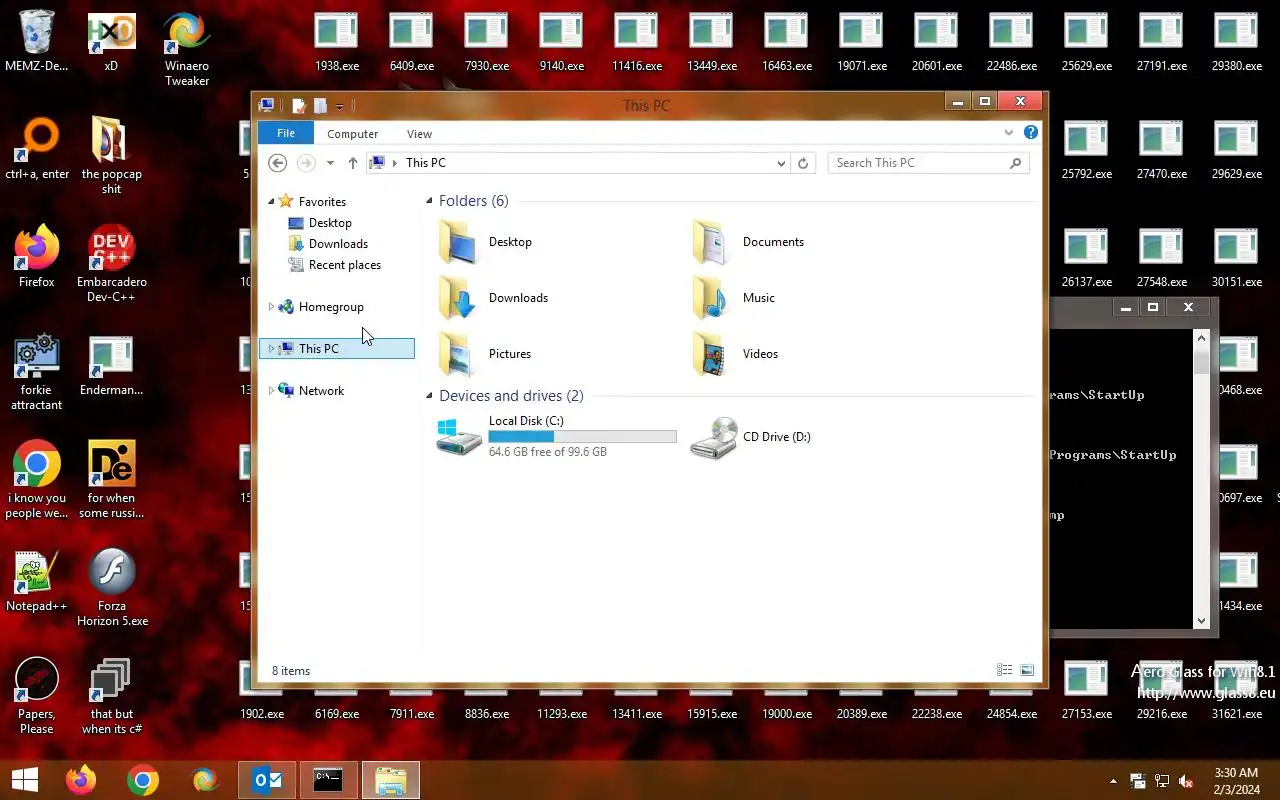Select the 29380.exe desktop file
The width and height of the screenshot is (1280, 800).
(1236, 42)
